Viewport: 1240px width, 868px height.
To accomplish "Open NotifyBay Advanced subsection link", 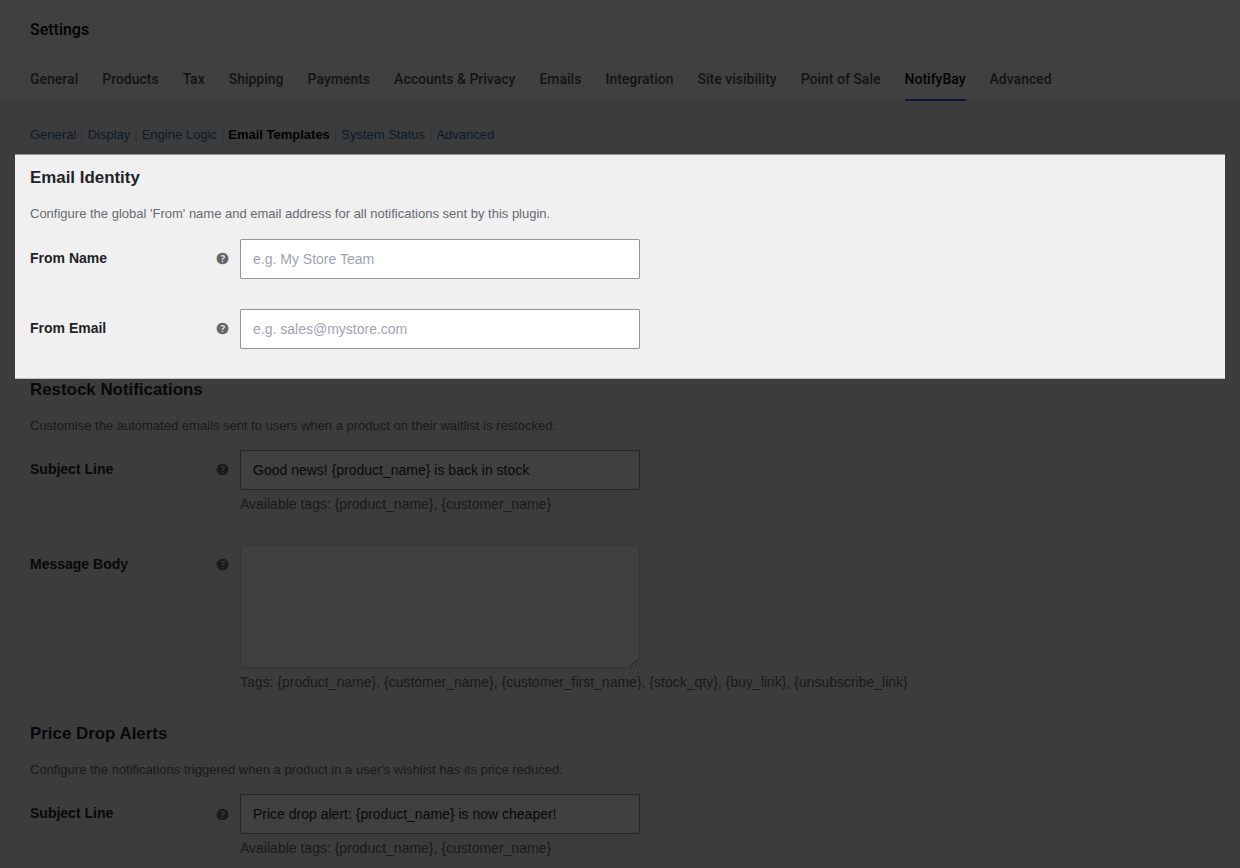I will coord(465,135).
